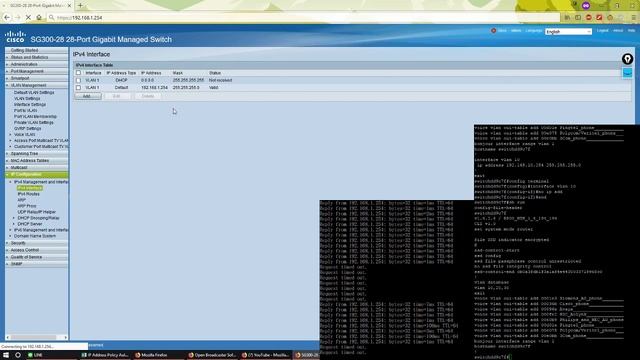Open the Firefox library icon
This screenshot has width=640, height=360.
[x=567, y=18]
